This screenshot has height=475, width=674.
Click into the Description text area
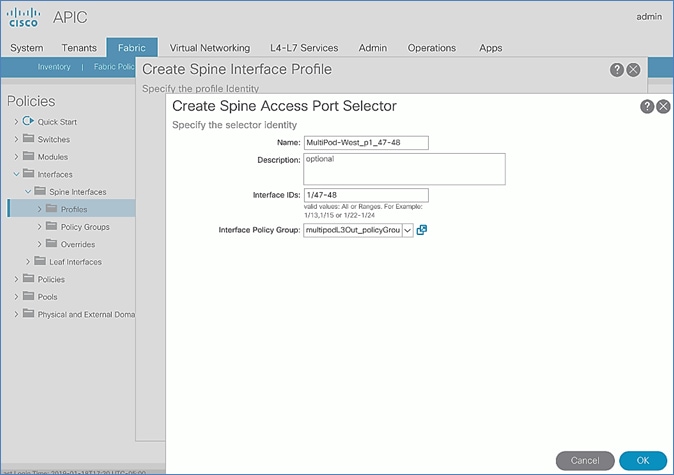(x=404, y=169)
